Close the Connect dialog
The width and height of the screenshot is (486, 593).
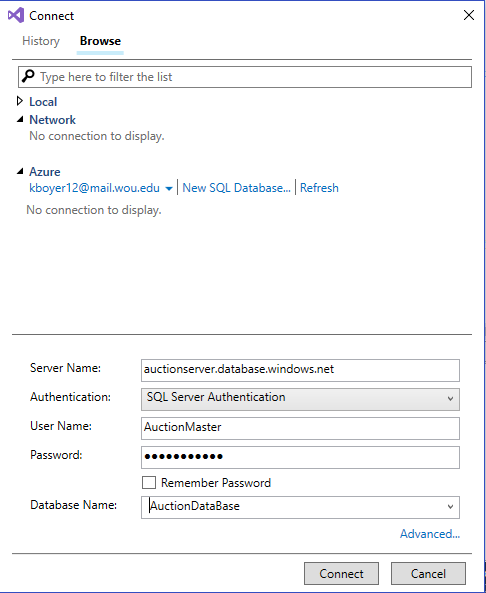(469, 16)
